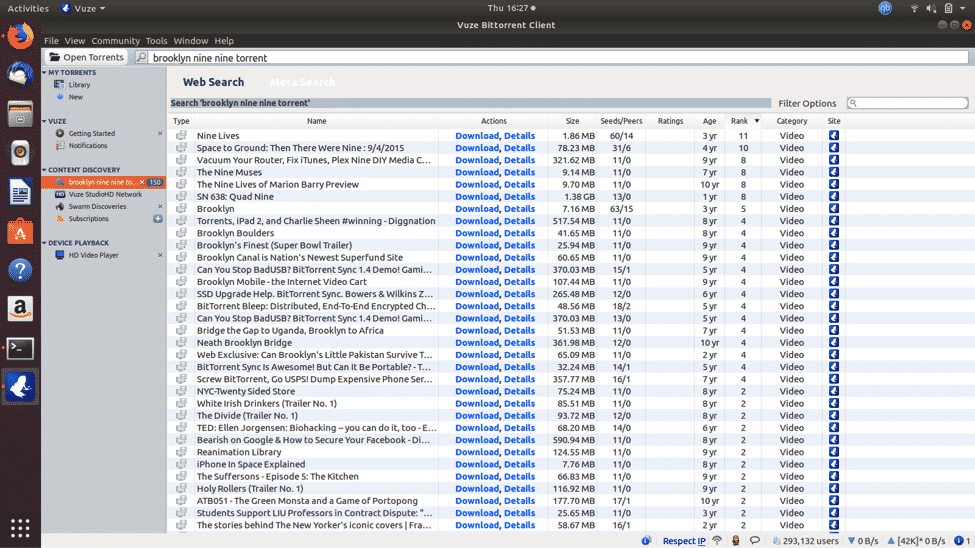Open Swarm Discoveries in the sidebar
The height and width of the screenshot is (548, 975).
click(97, 207)
